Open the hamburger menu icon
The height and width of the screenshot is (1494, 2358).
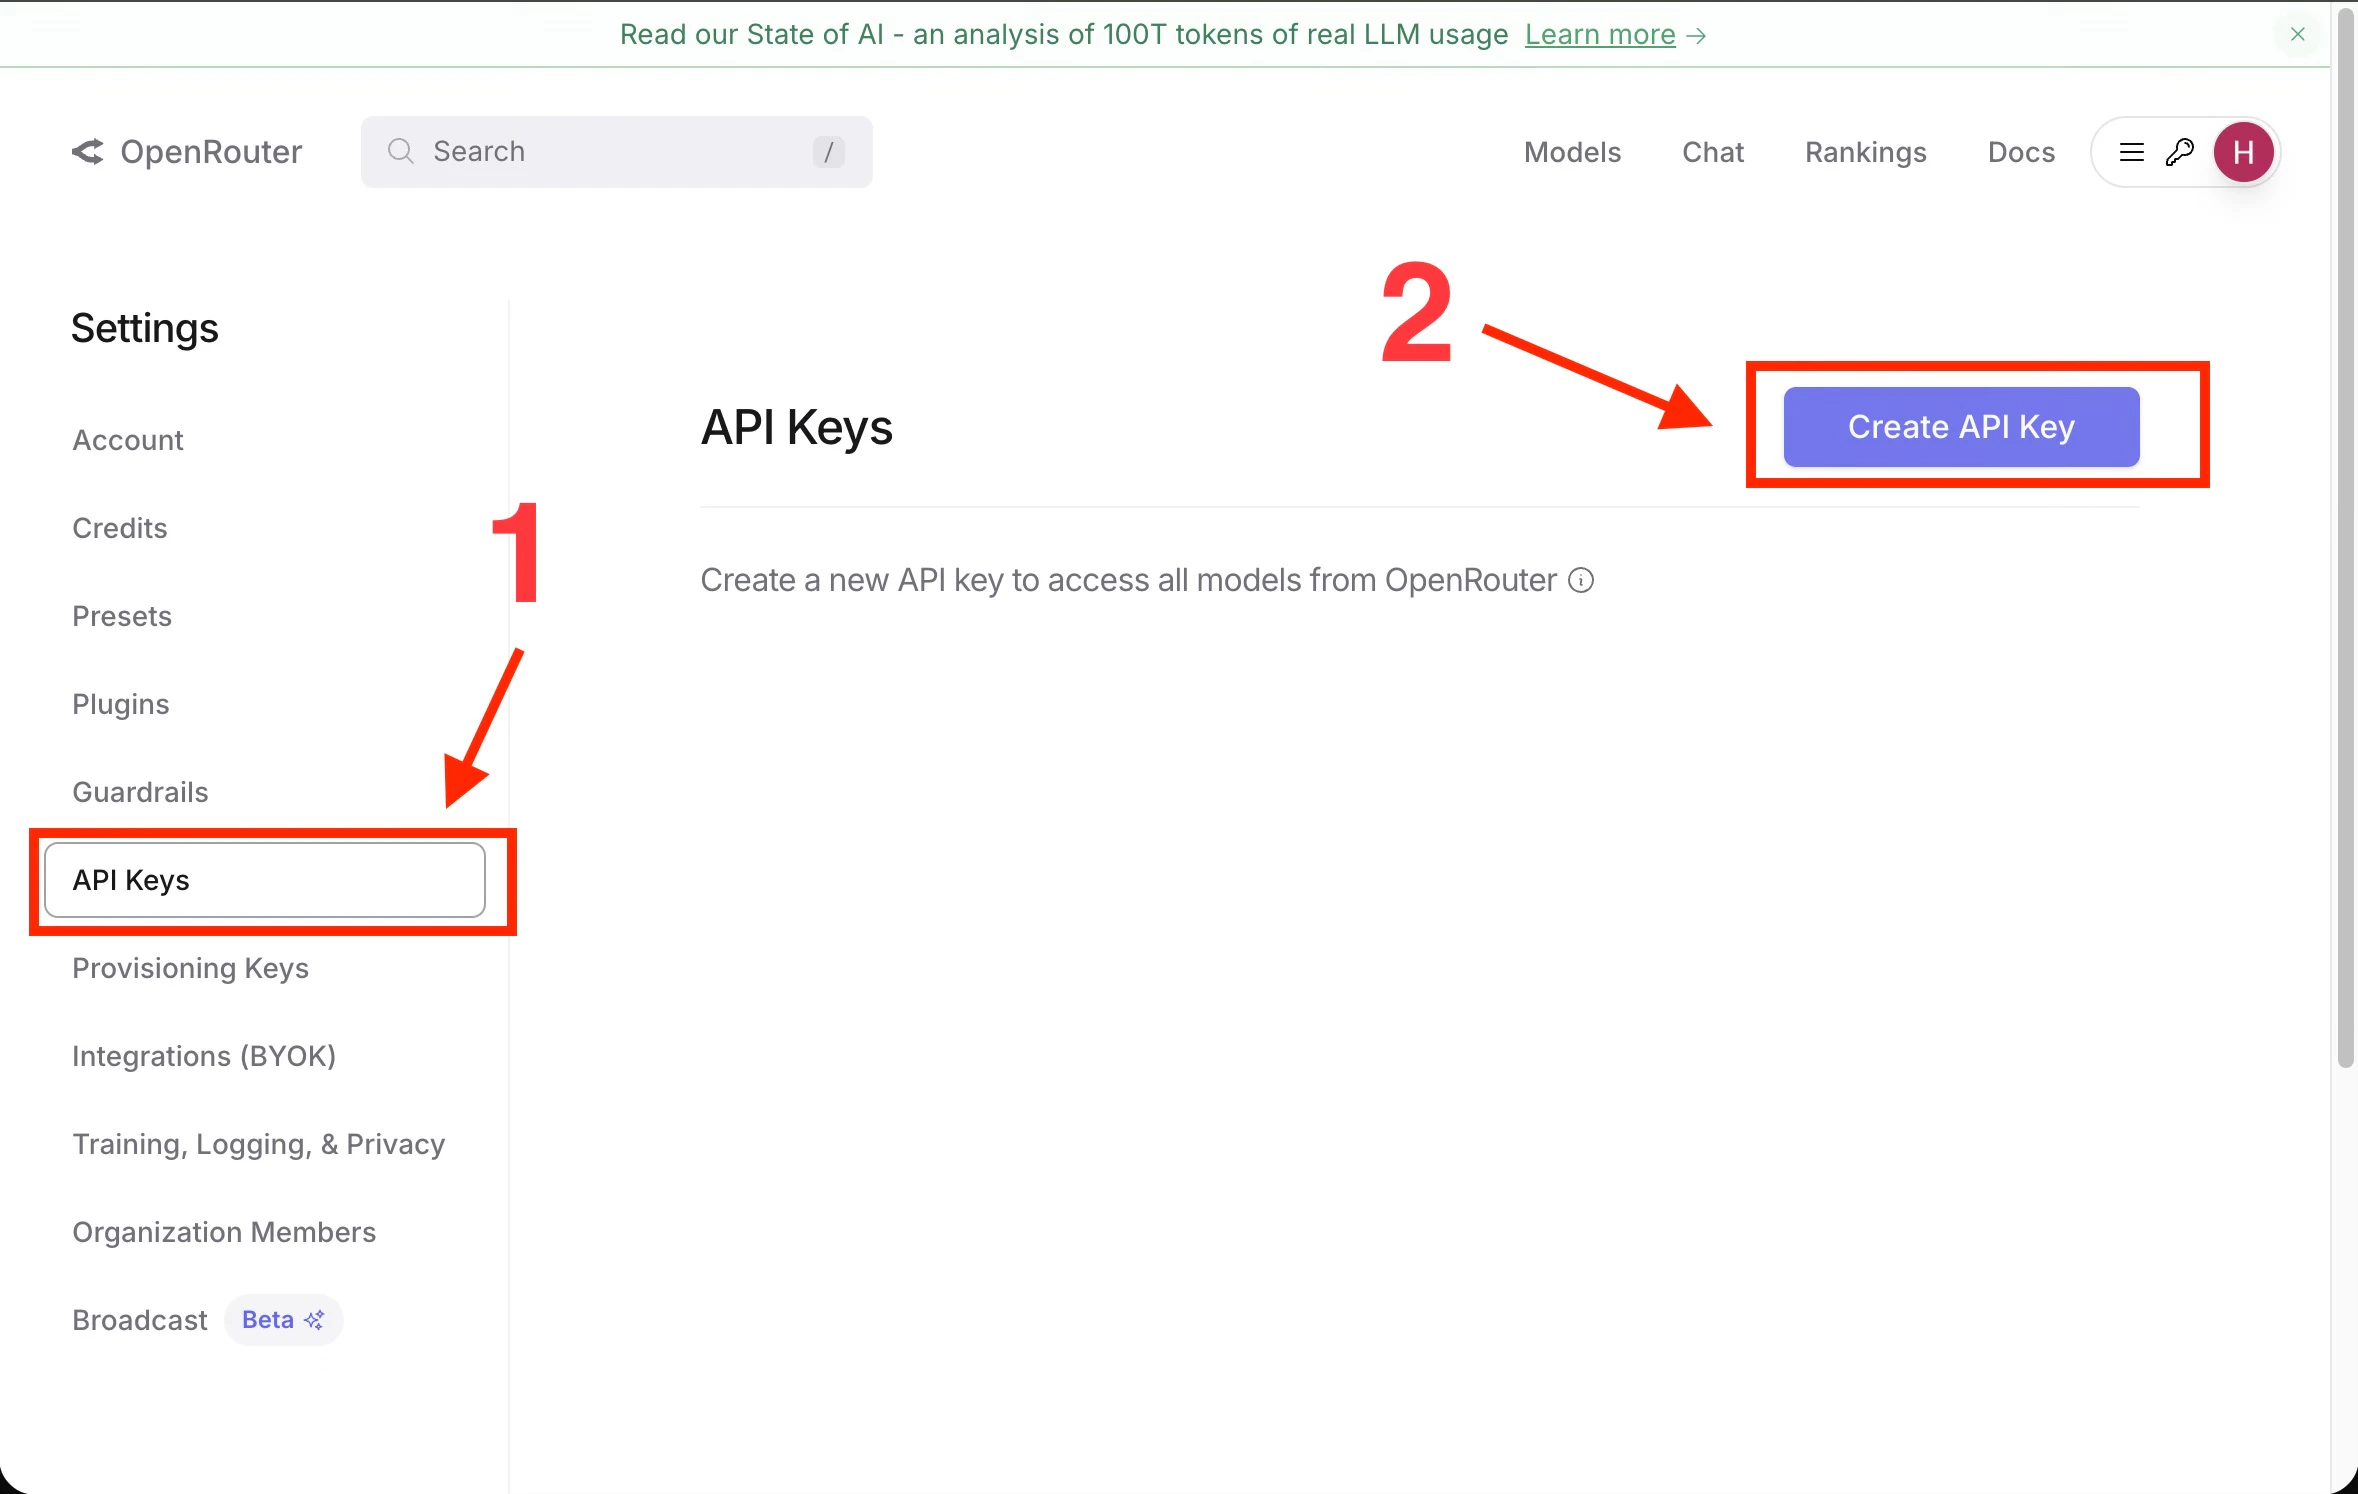coord(2130,151)
